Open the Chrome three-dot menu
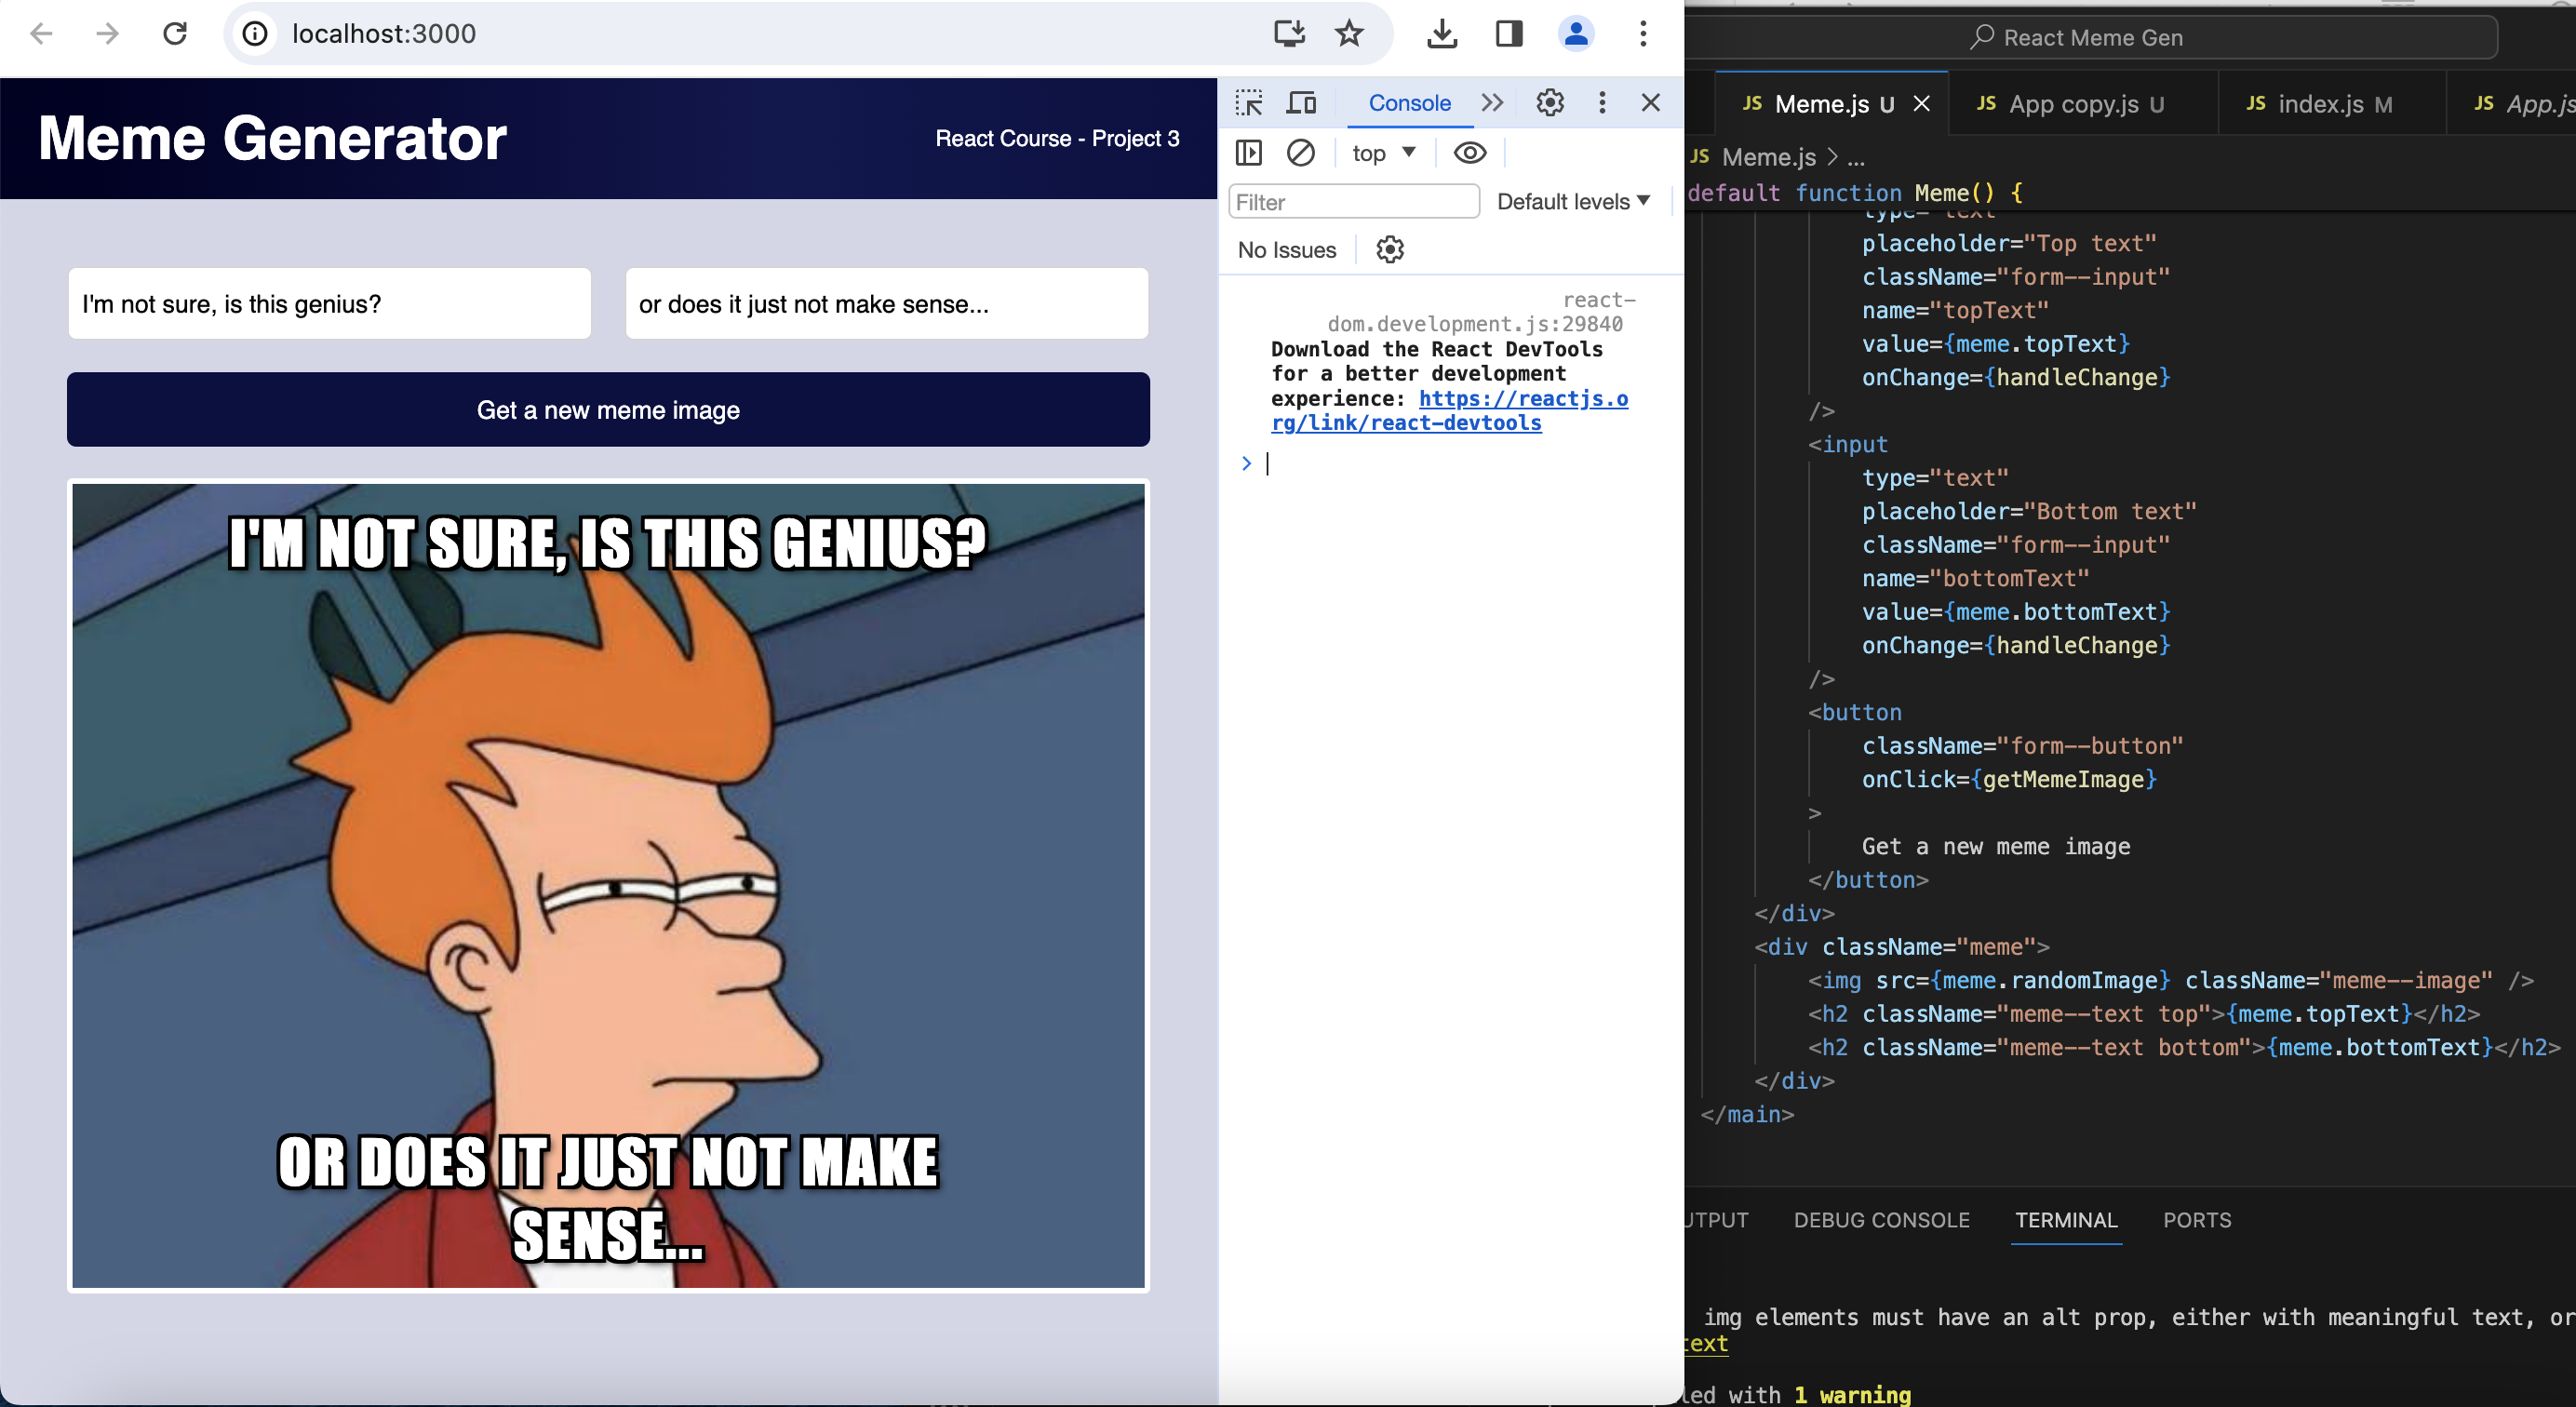Viewport: 2576px width, 1407px height. click(x=1643, y=34)
